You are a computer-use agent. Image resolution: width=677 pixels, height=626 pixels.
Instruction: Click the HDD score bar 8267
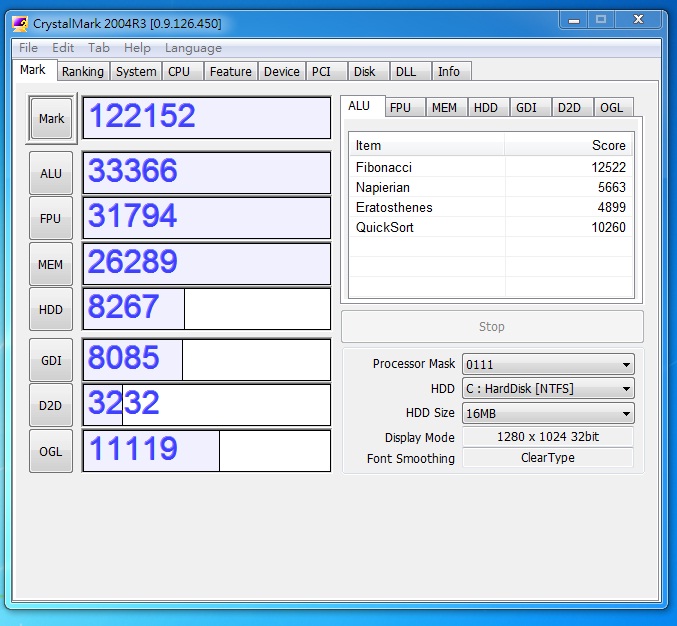207,309
